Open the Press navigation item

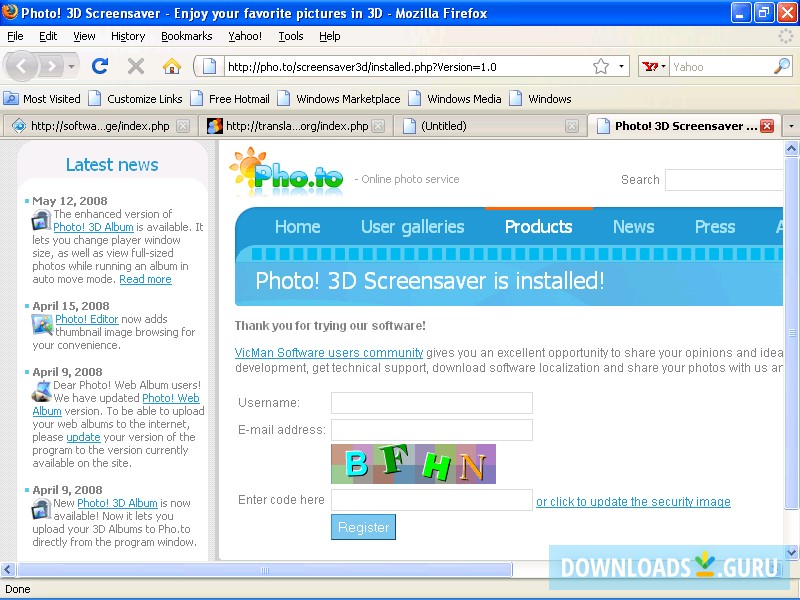715,227
